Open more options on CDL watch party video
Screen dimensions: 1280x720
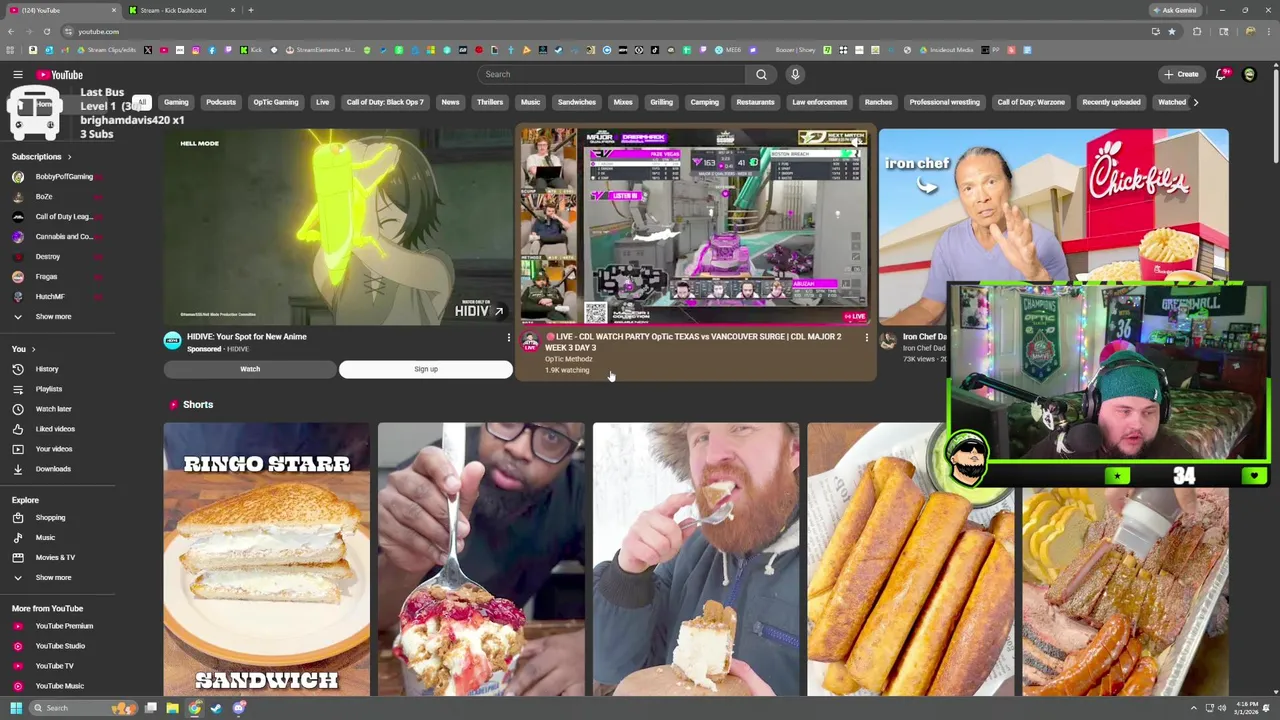click(x=867, y=338)
